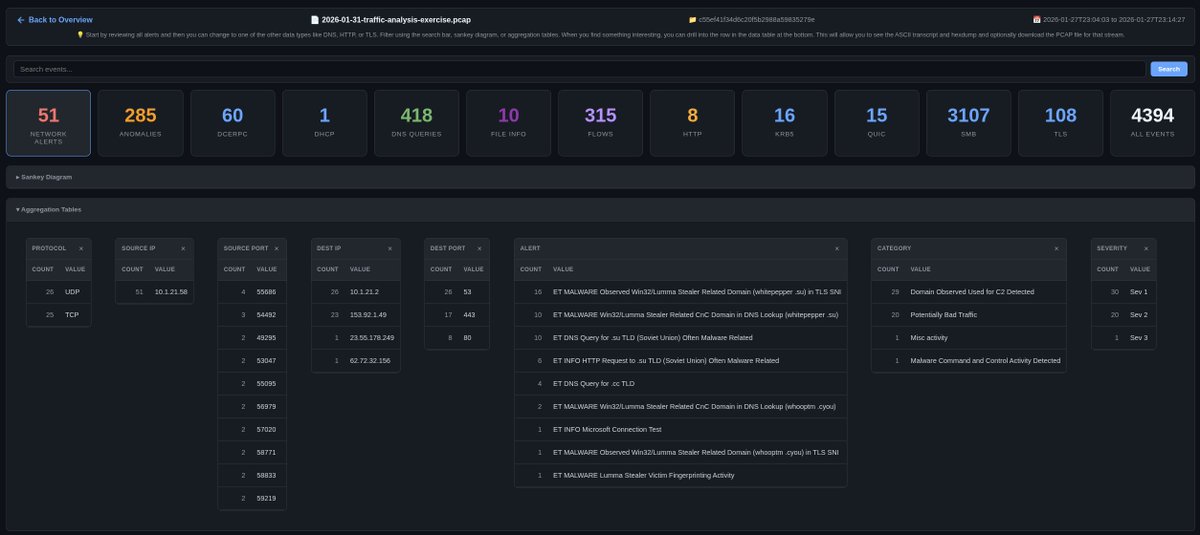Open the DHCP events card
1200x535 pixels.
[325, 123]
